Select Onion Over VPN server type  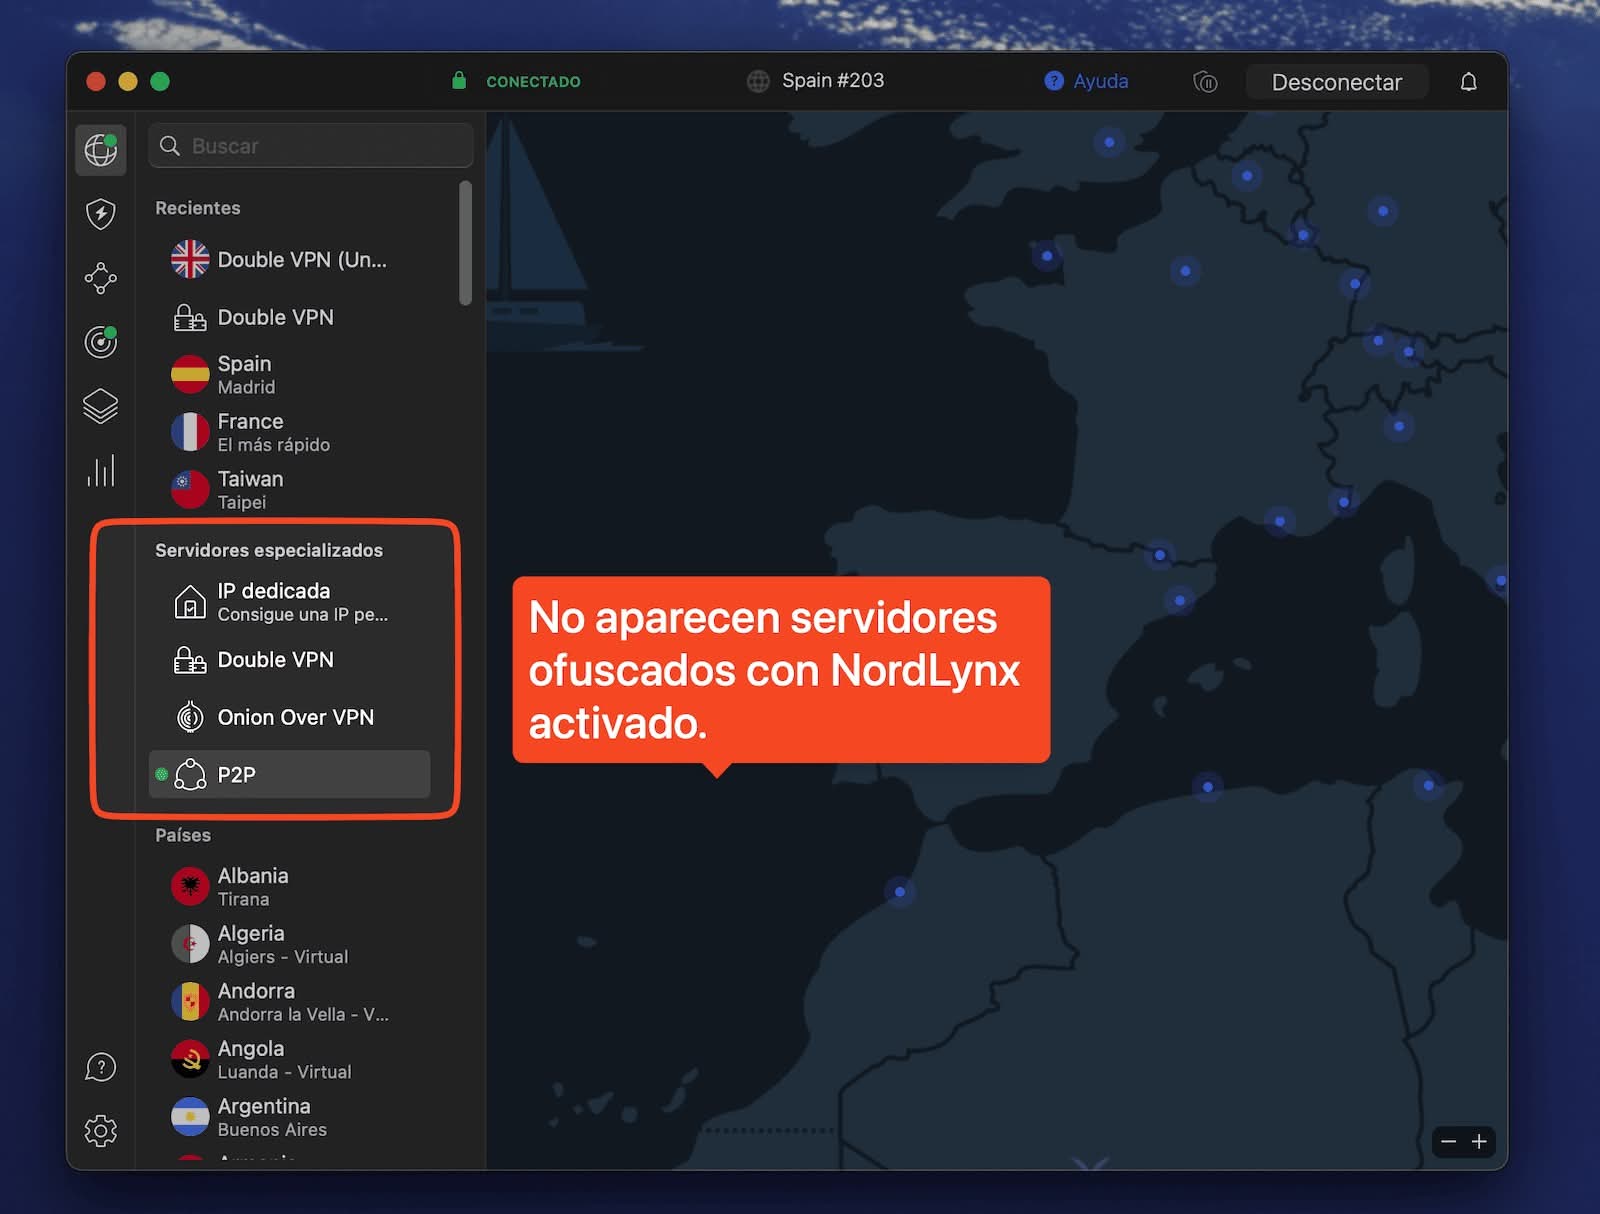point(290,717)
